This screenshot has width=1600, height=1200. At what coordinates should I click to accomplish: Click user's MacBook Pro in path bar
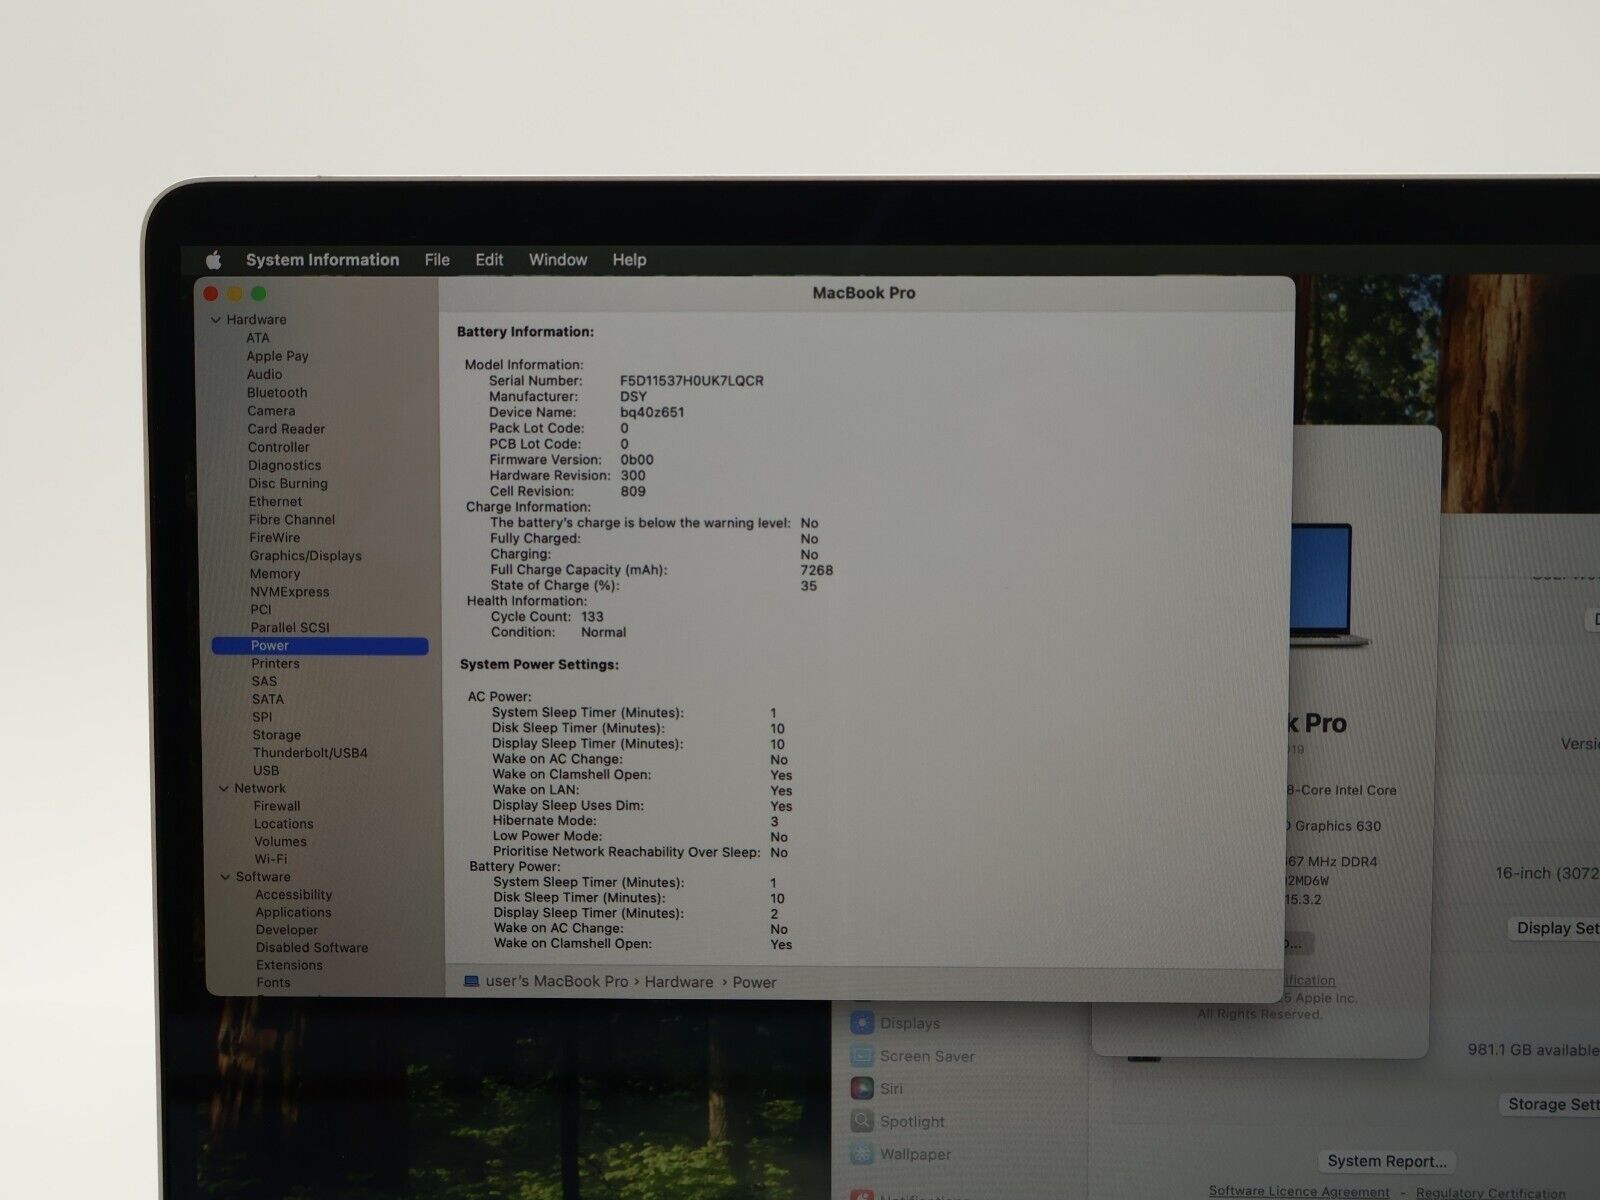click(557, 982)
